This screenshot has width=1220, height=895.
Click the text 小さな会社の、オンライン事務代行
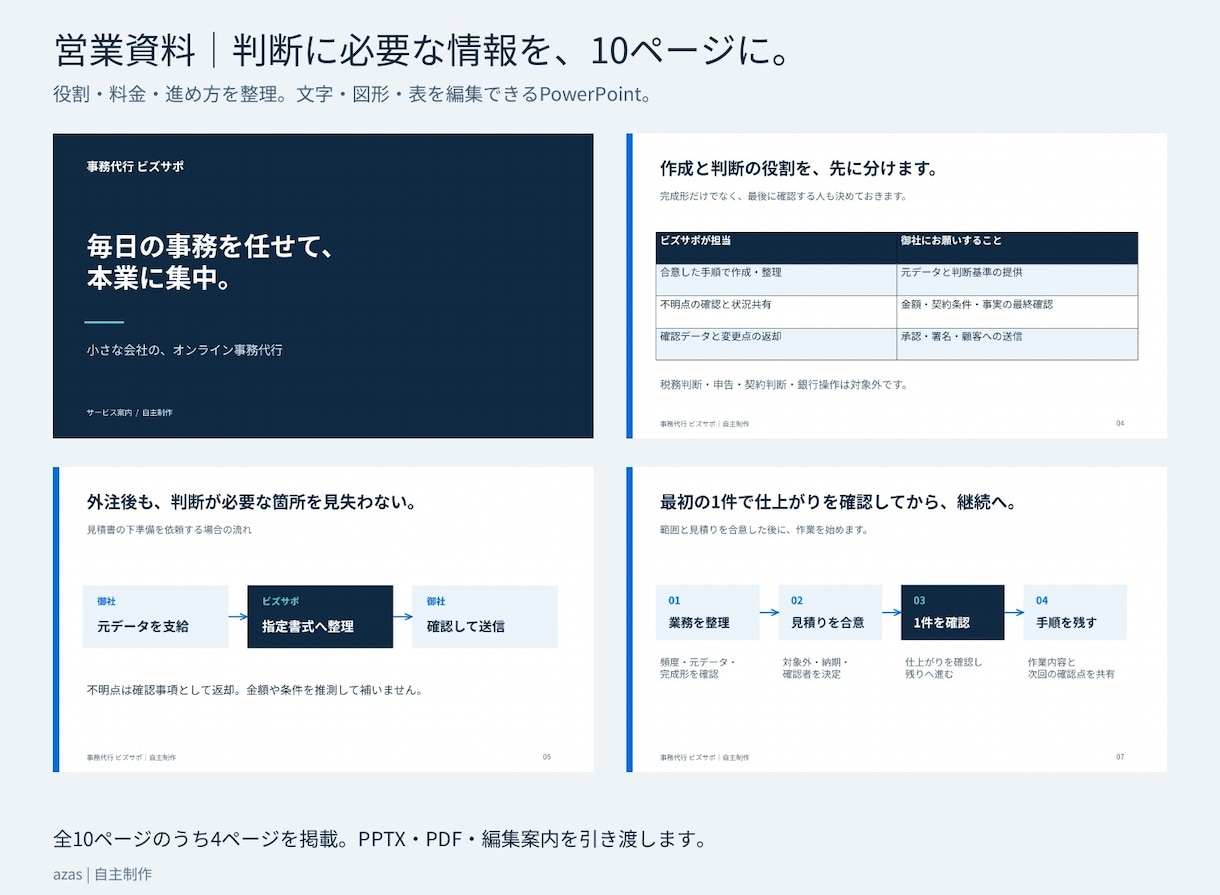tap(185, 350)
